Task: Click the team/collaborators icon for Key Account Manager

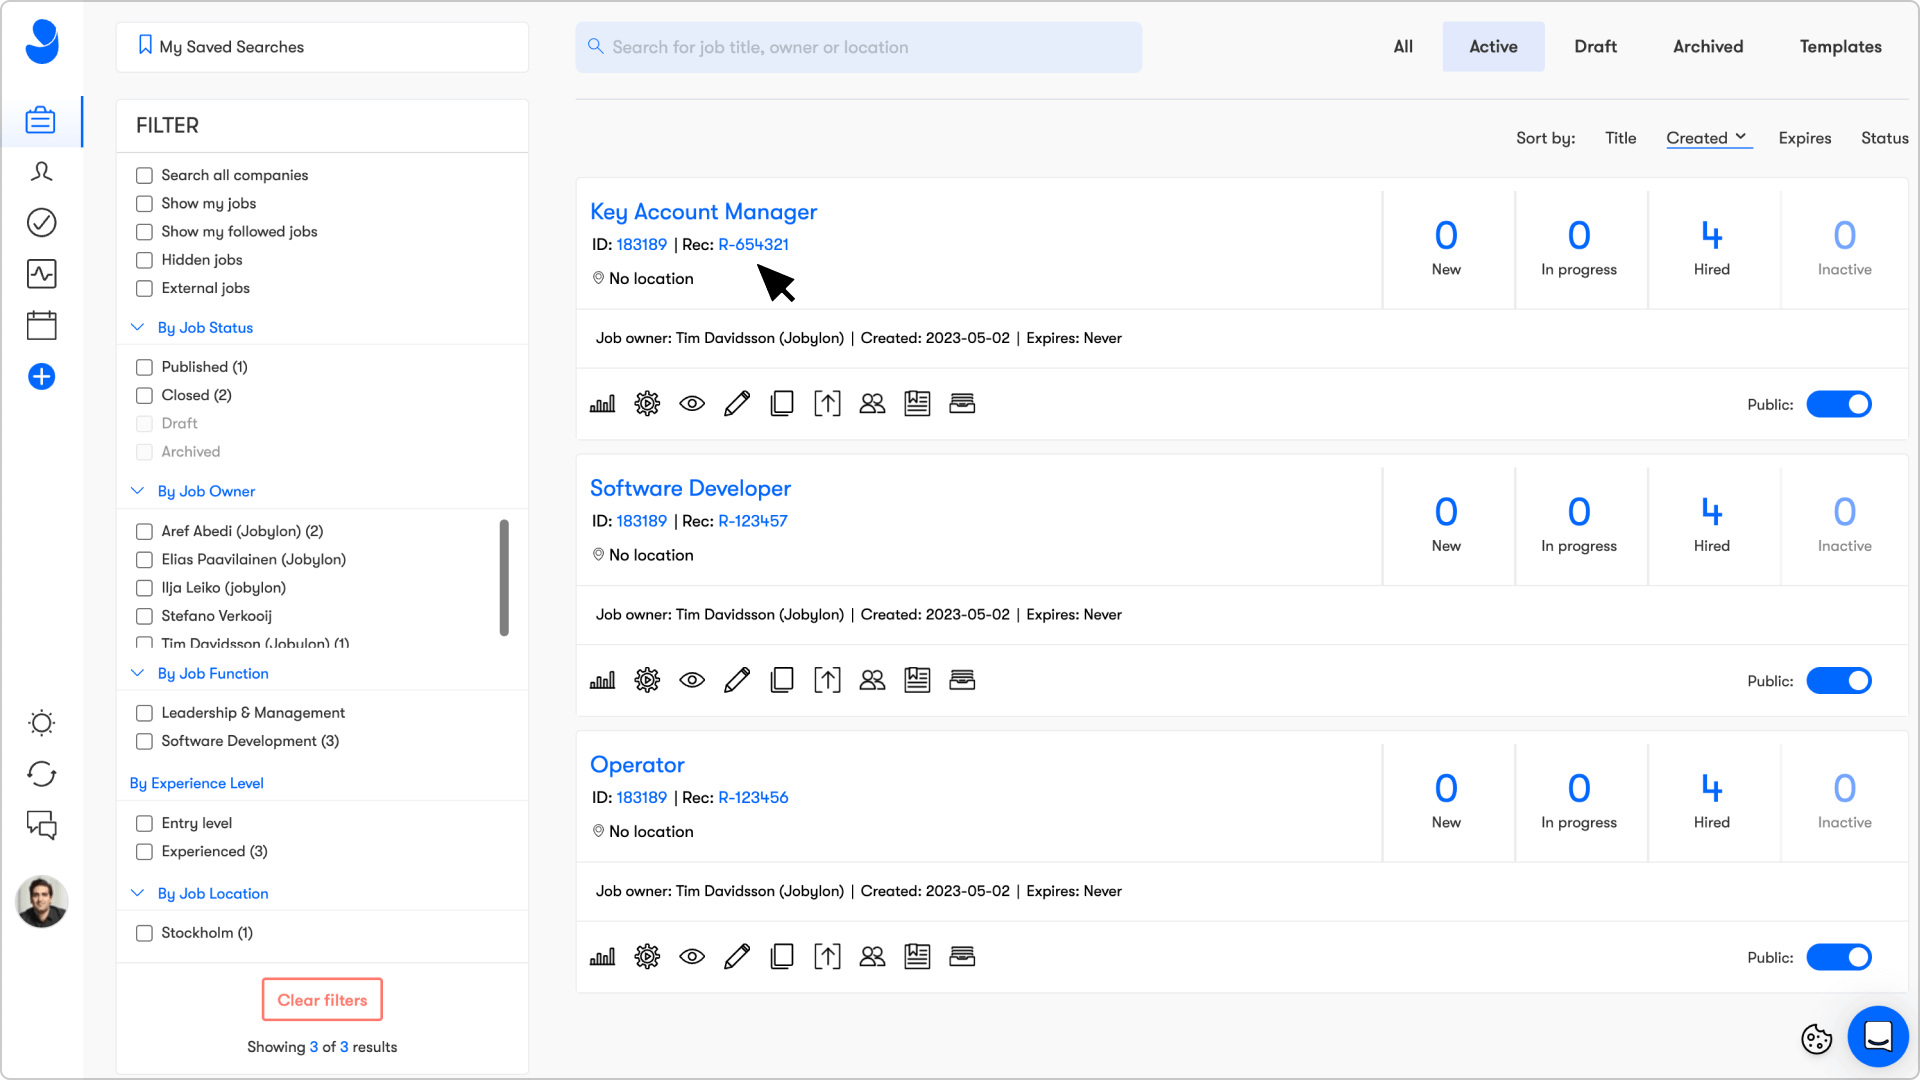Action: click(x=872, y=404)
